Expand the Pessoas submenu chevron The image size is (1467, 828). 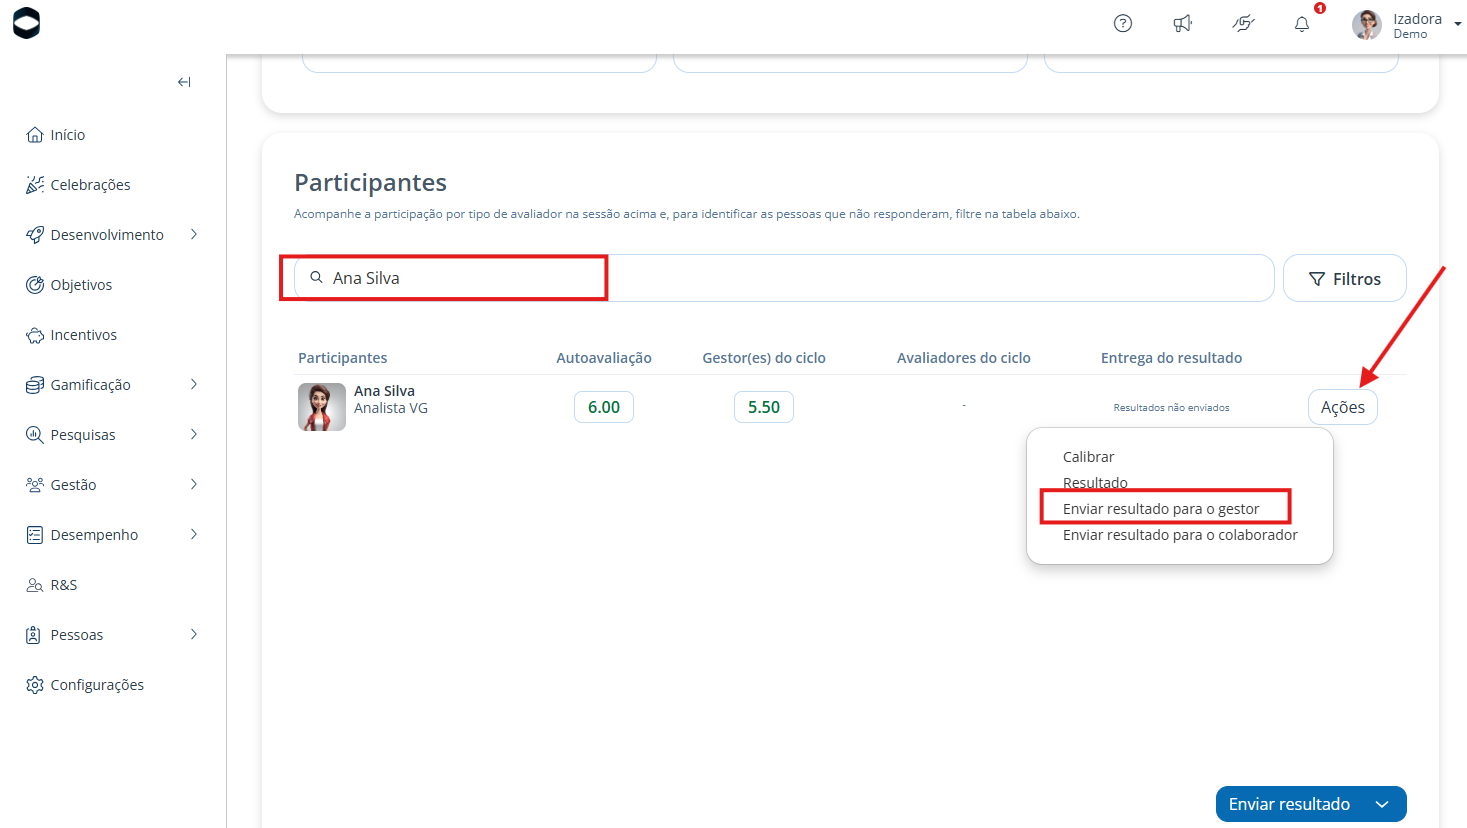point(194,634)
